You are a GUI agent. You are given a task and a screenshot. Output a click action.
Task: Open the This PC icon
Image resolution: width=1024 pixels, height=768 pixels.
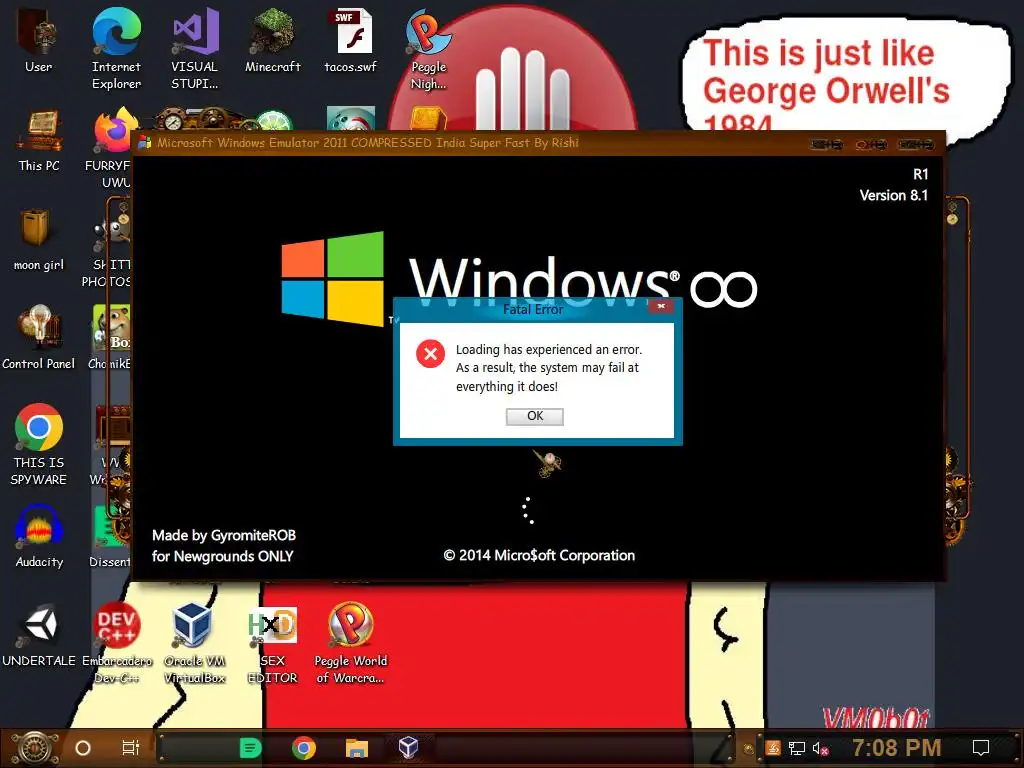39,141
